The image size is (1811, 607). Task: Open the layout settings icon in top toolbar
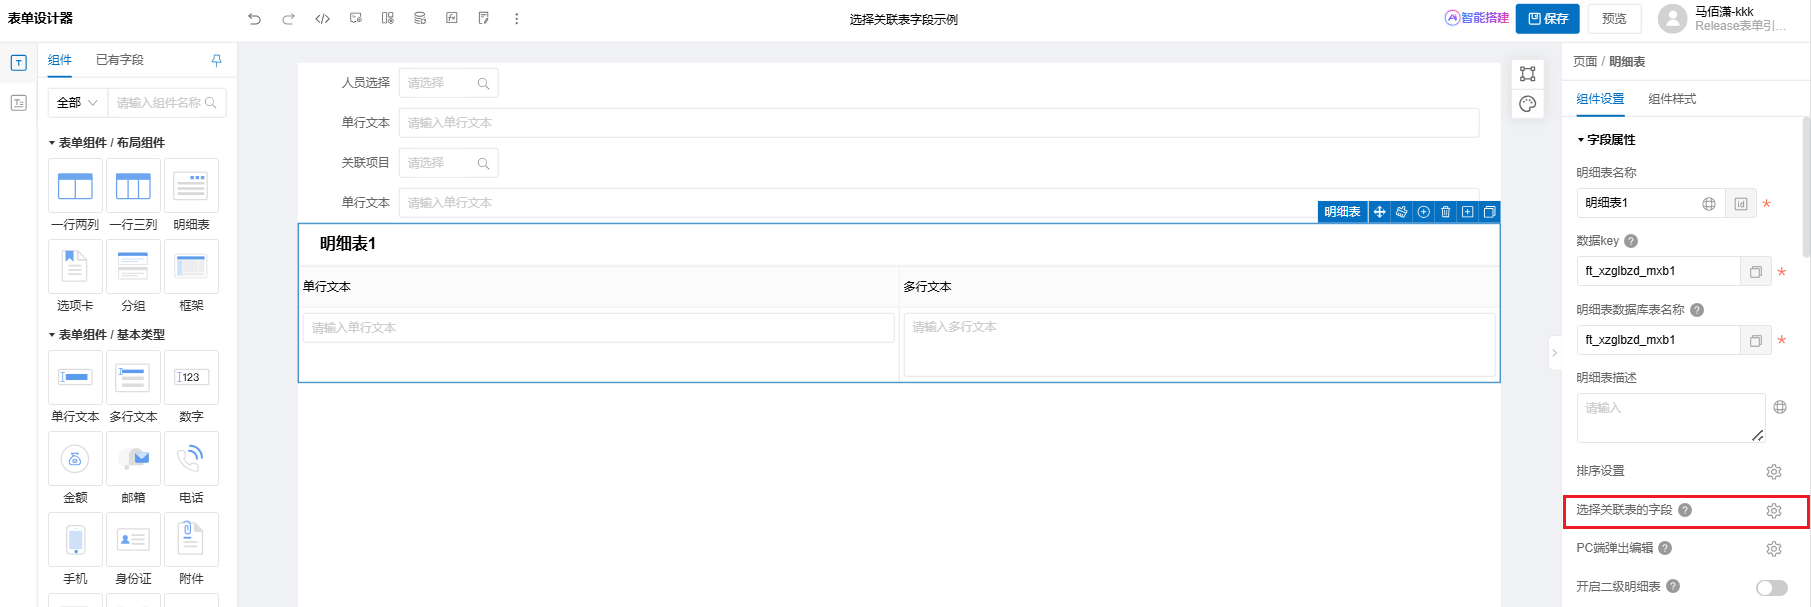click(388, 18)
